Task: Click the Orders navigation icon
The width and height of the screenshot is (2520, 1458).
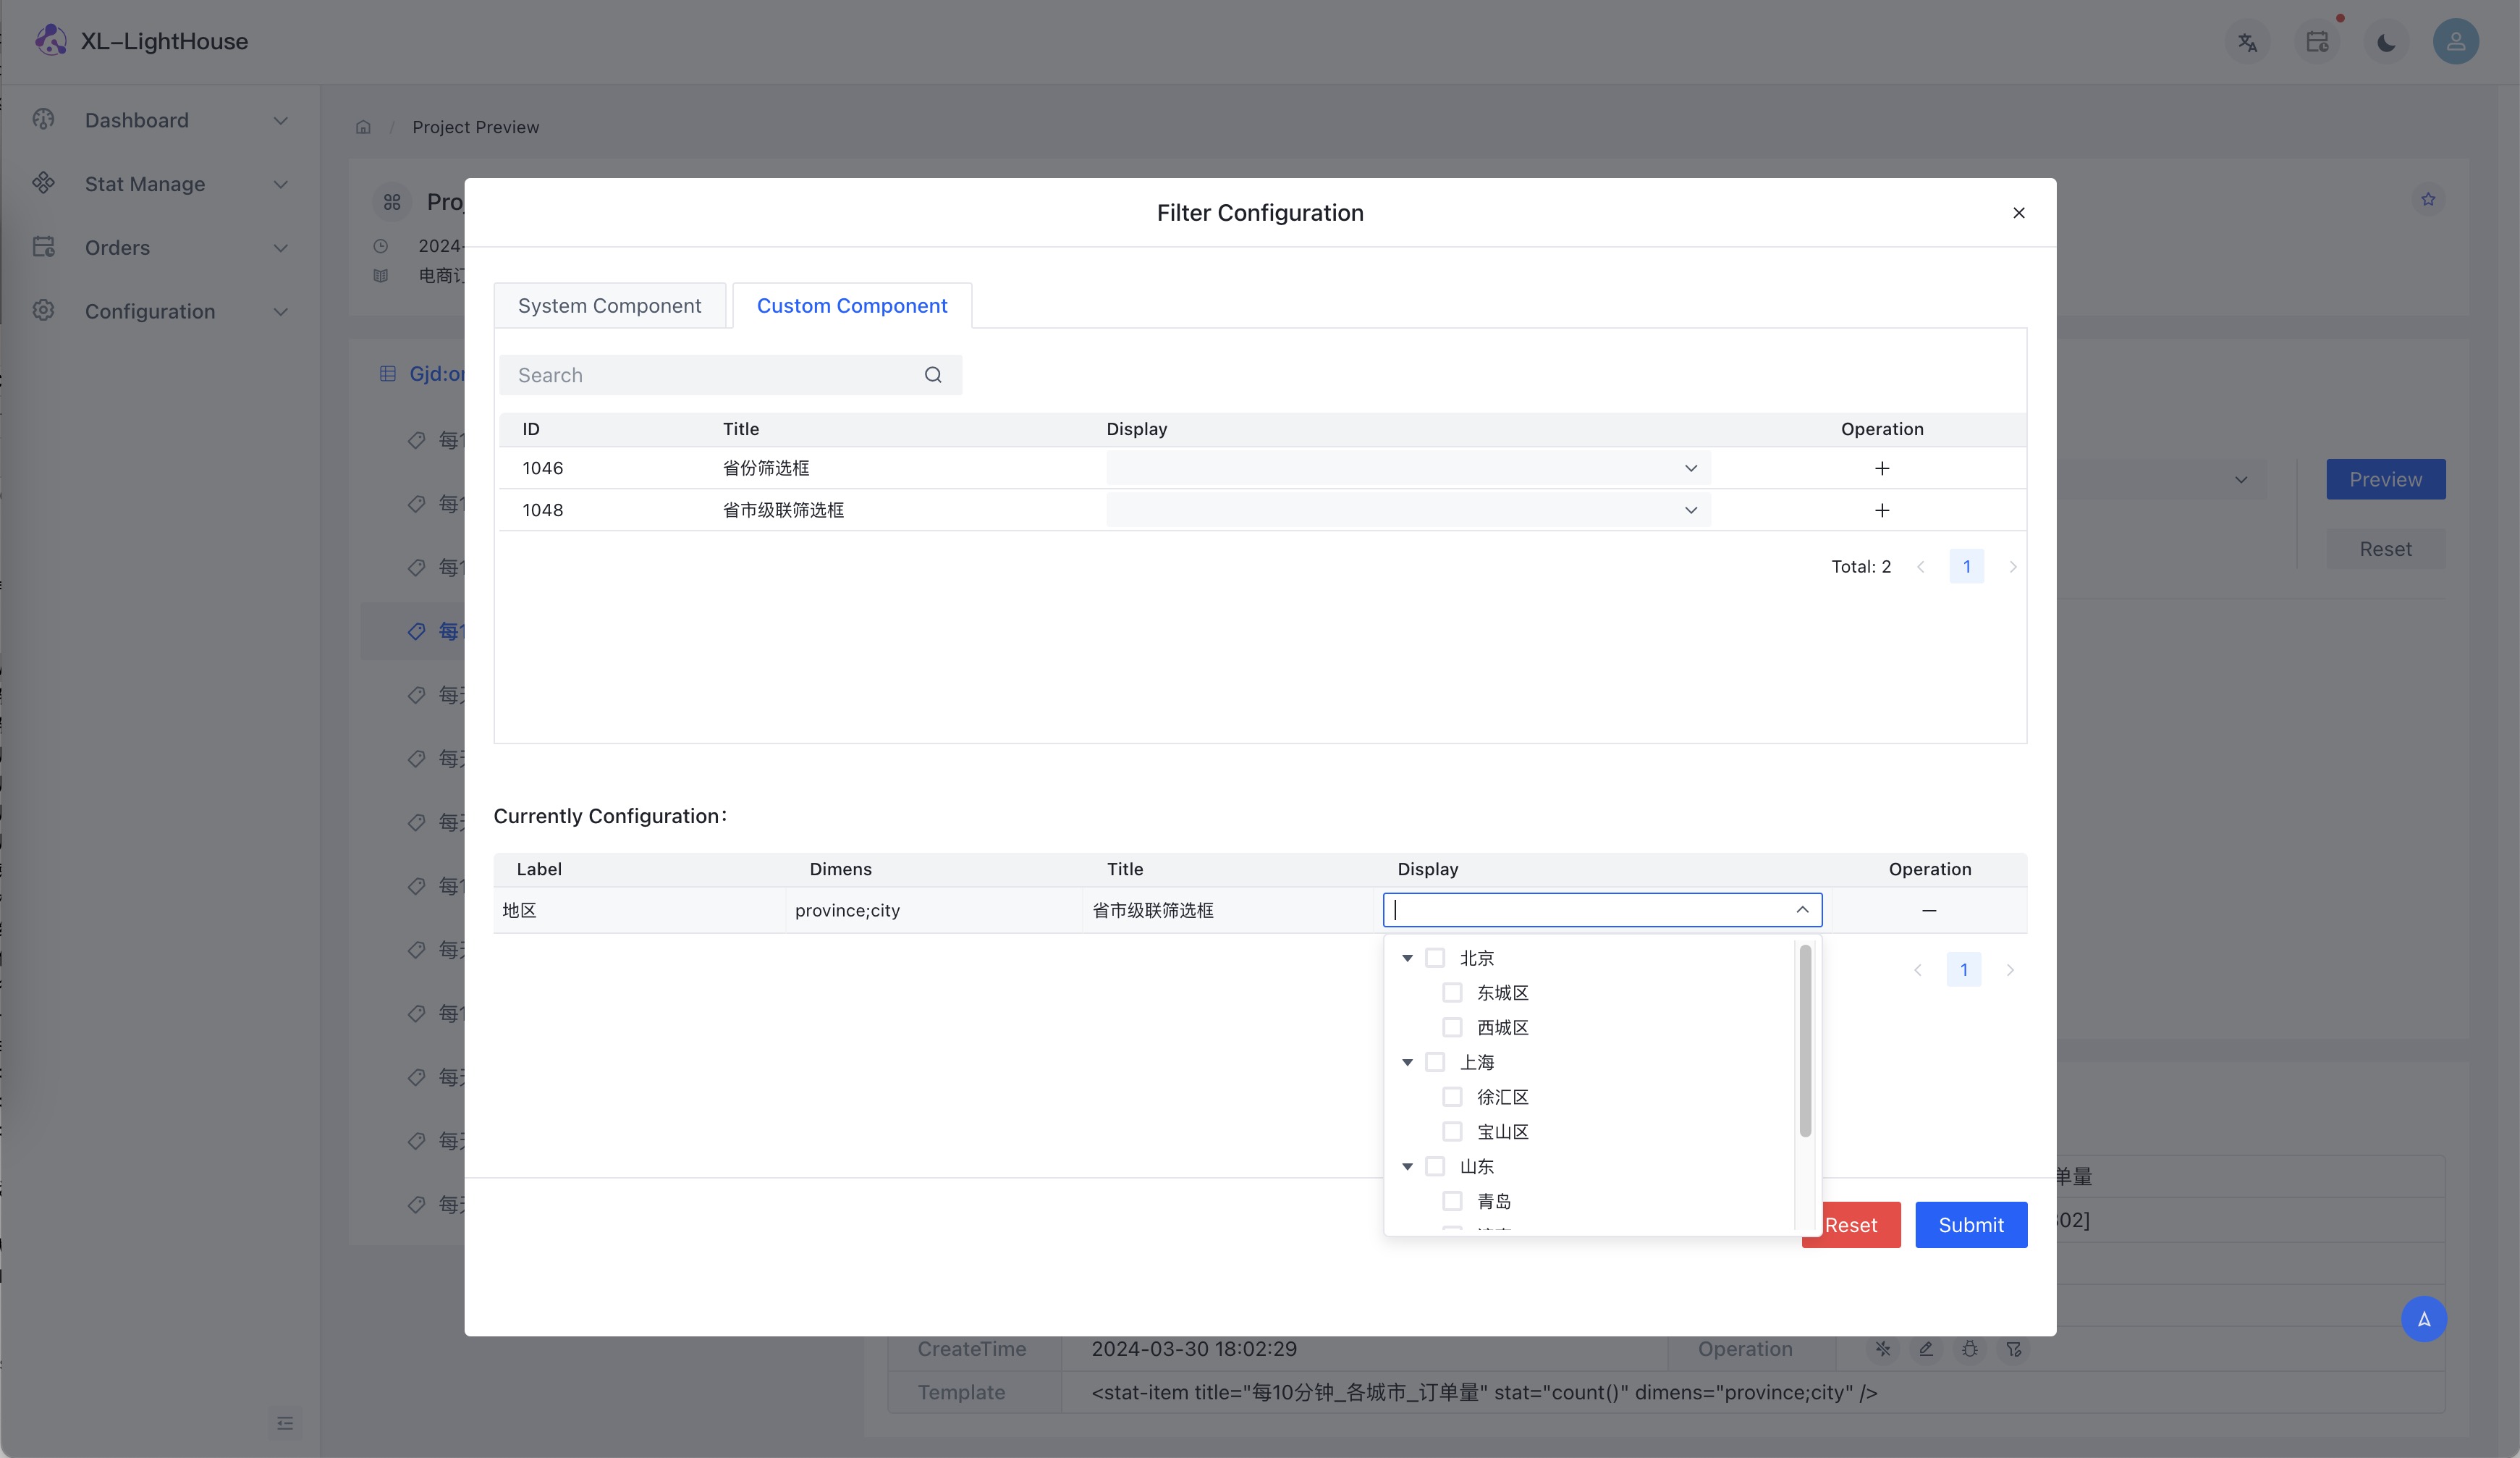Action: [43, 246]
